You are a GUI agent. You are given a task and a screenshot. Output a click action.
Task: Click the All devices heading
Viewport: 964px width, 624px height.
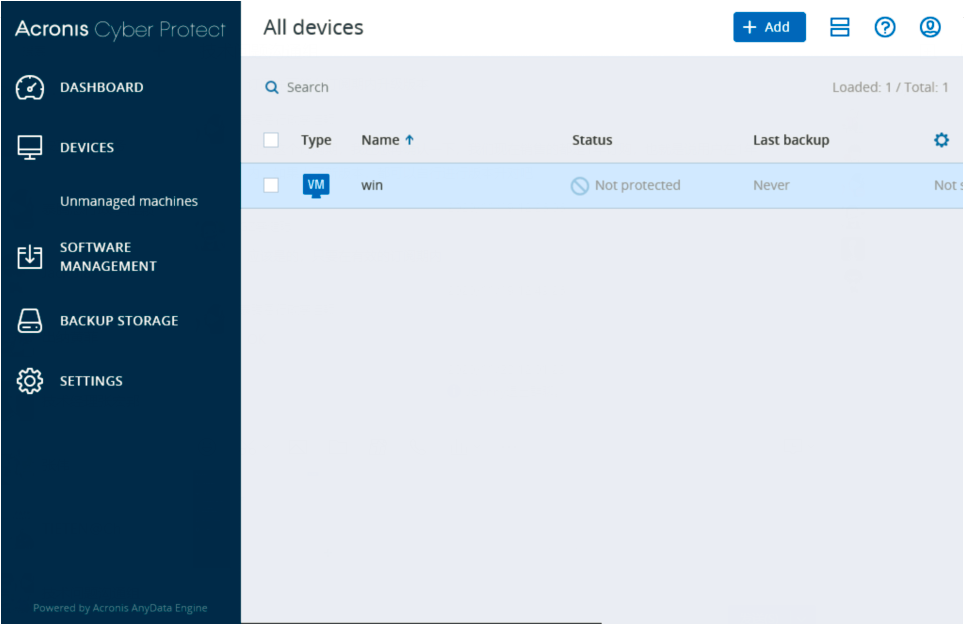[x=314, y=28]
